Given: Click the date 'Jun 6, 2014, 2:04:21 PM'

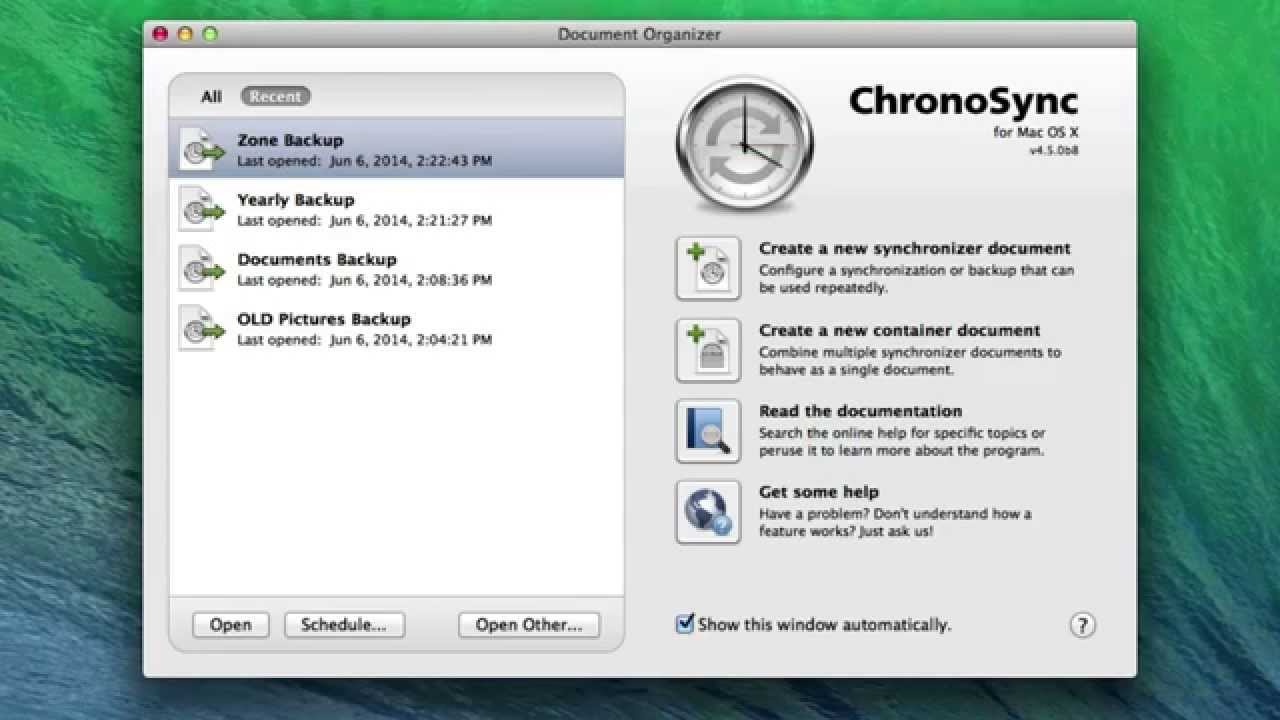Looking at the screenshot, I should [x=411, y=340].
